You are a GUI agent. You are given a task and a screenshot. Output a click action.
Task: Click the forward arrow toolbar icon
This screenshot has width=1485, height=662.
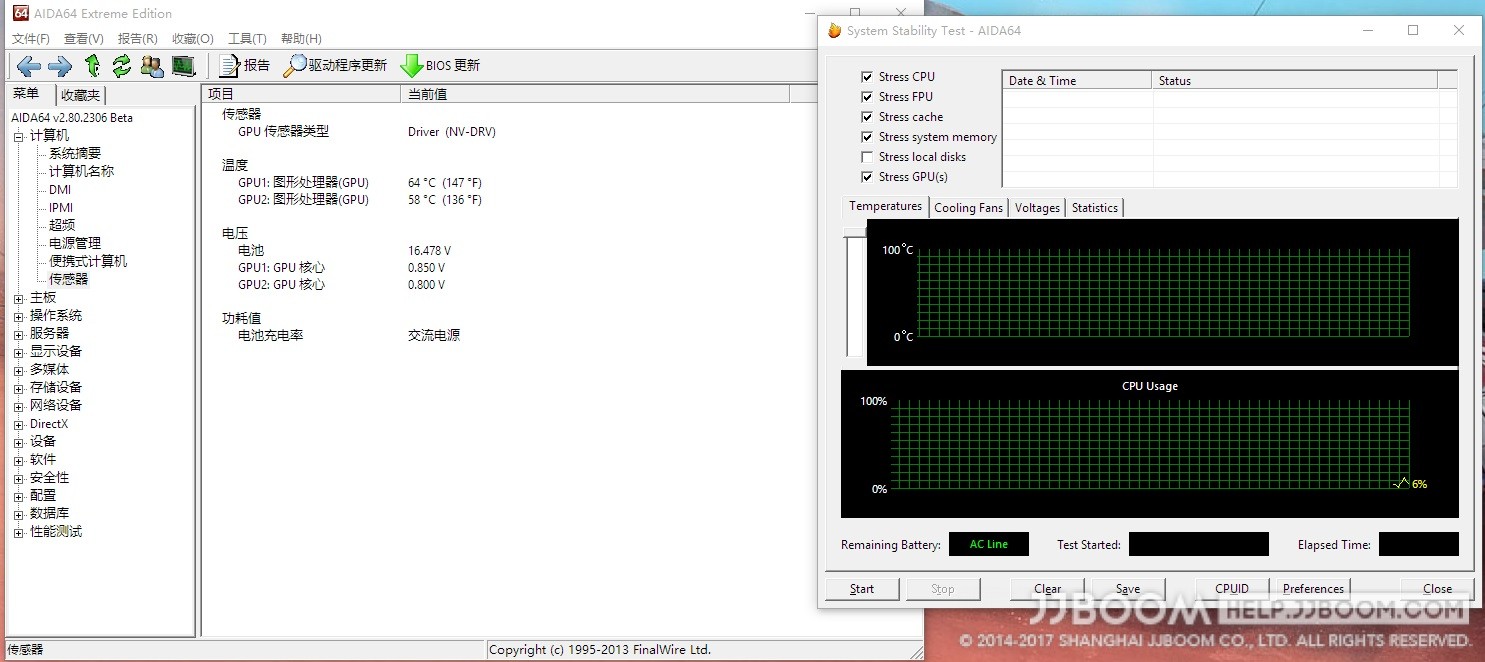tap(60, 66)
